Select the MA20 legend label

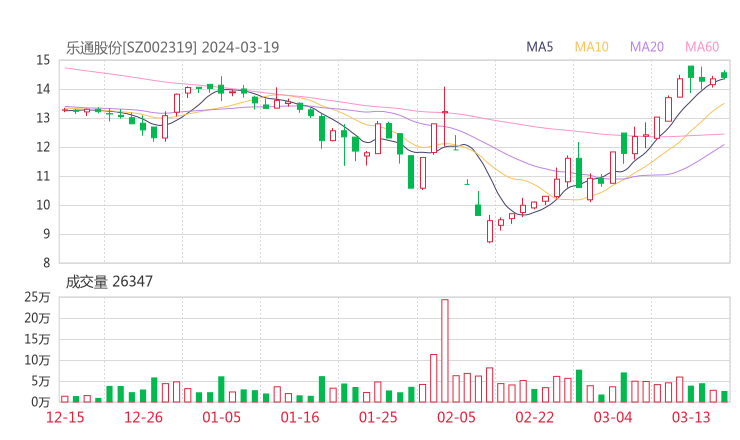[647, 47]
